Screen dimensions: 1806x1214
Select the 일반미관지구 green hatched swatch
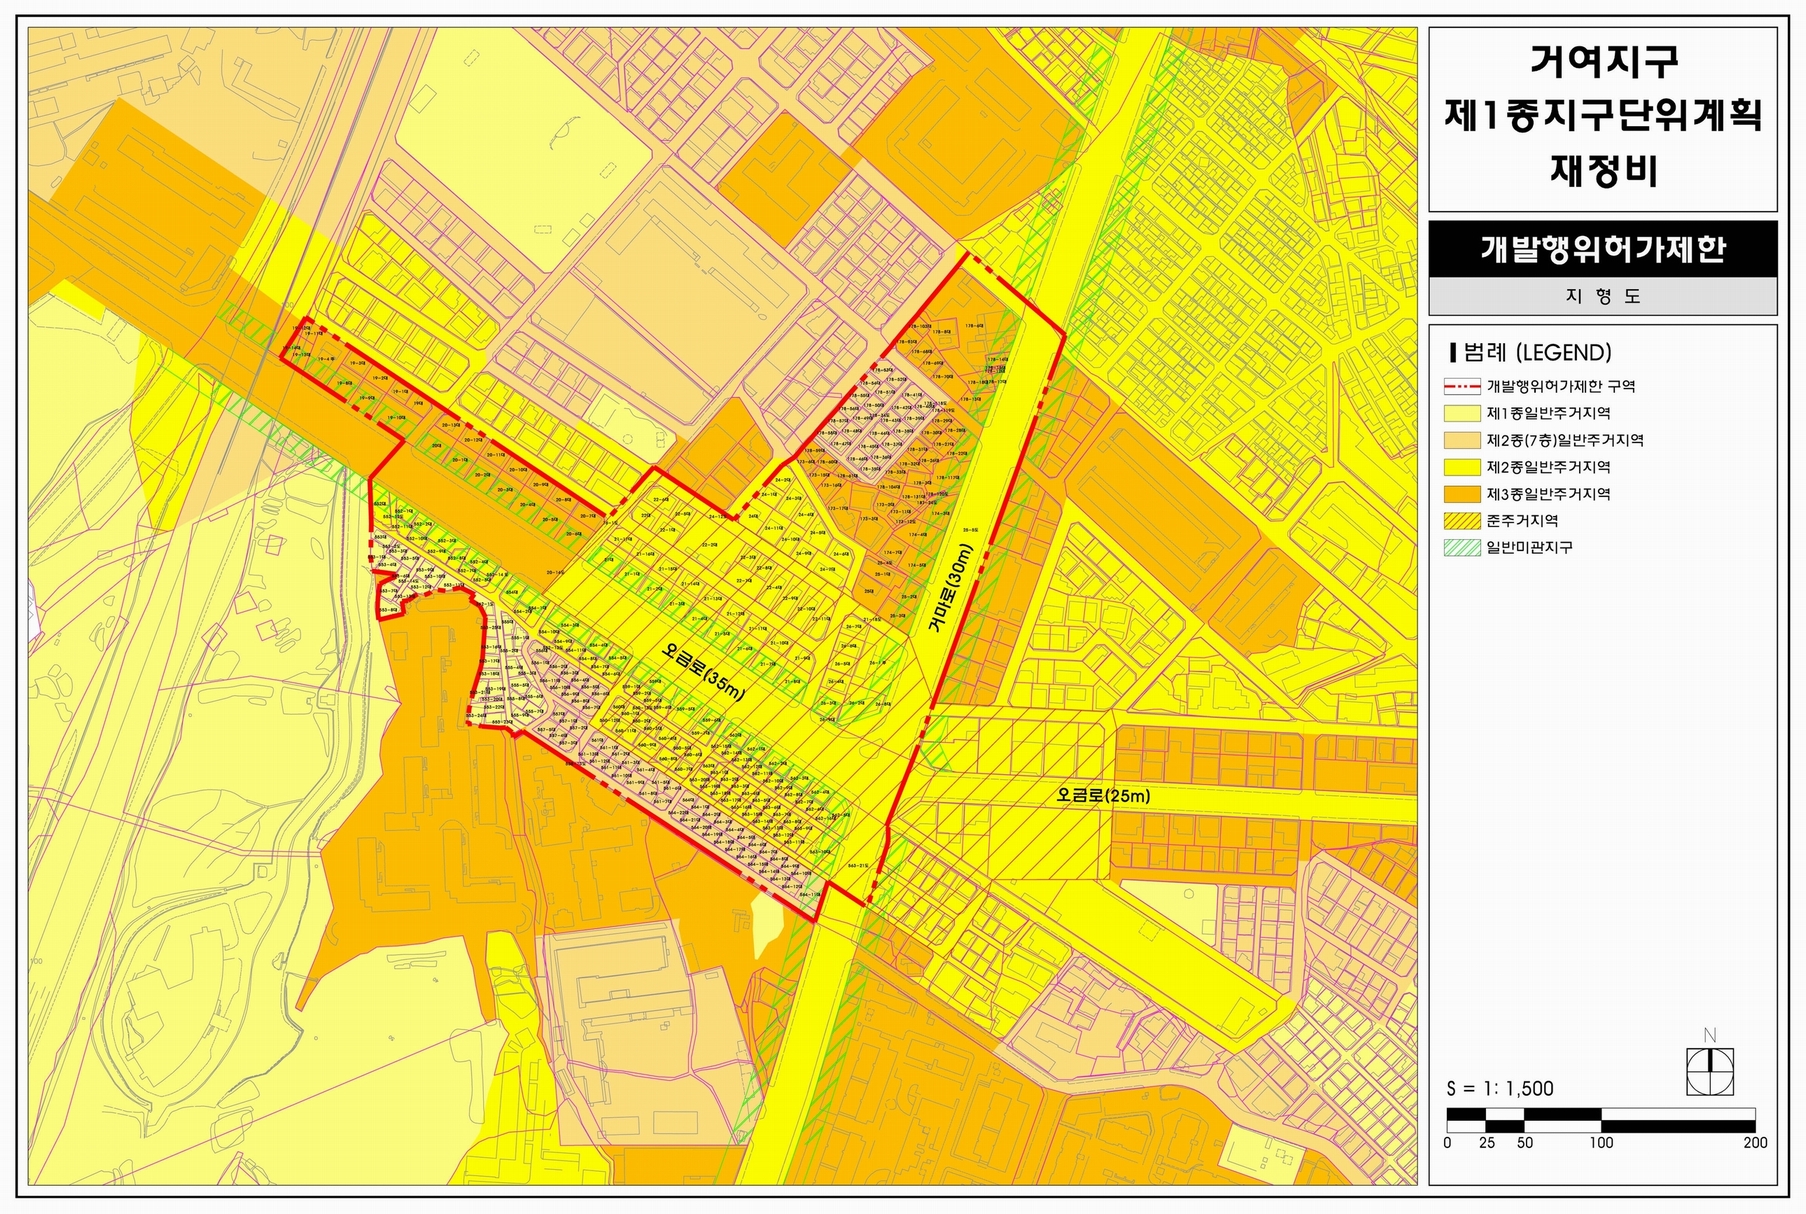pyautogui.click(x=1462, y=548)
